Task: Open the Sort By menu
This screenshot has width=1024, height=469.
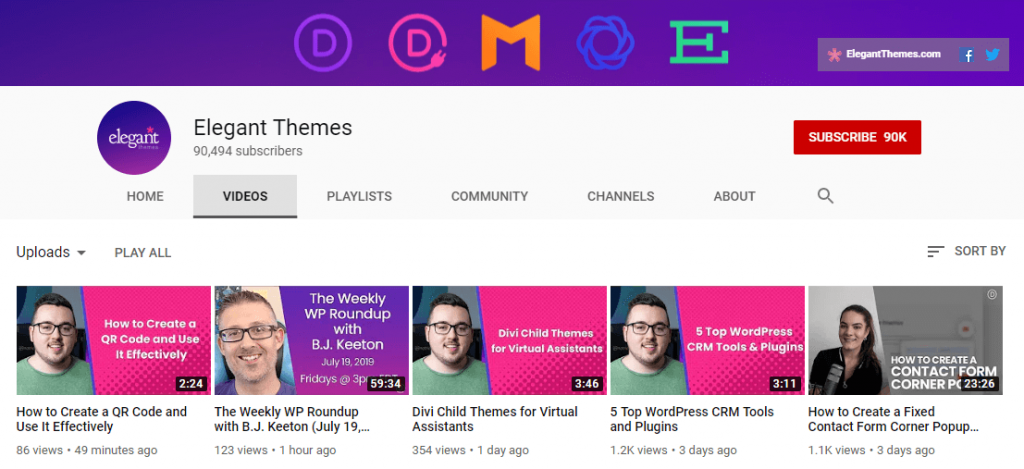Action: pos(967,251)
